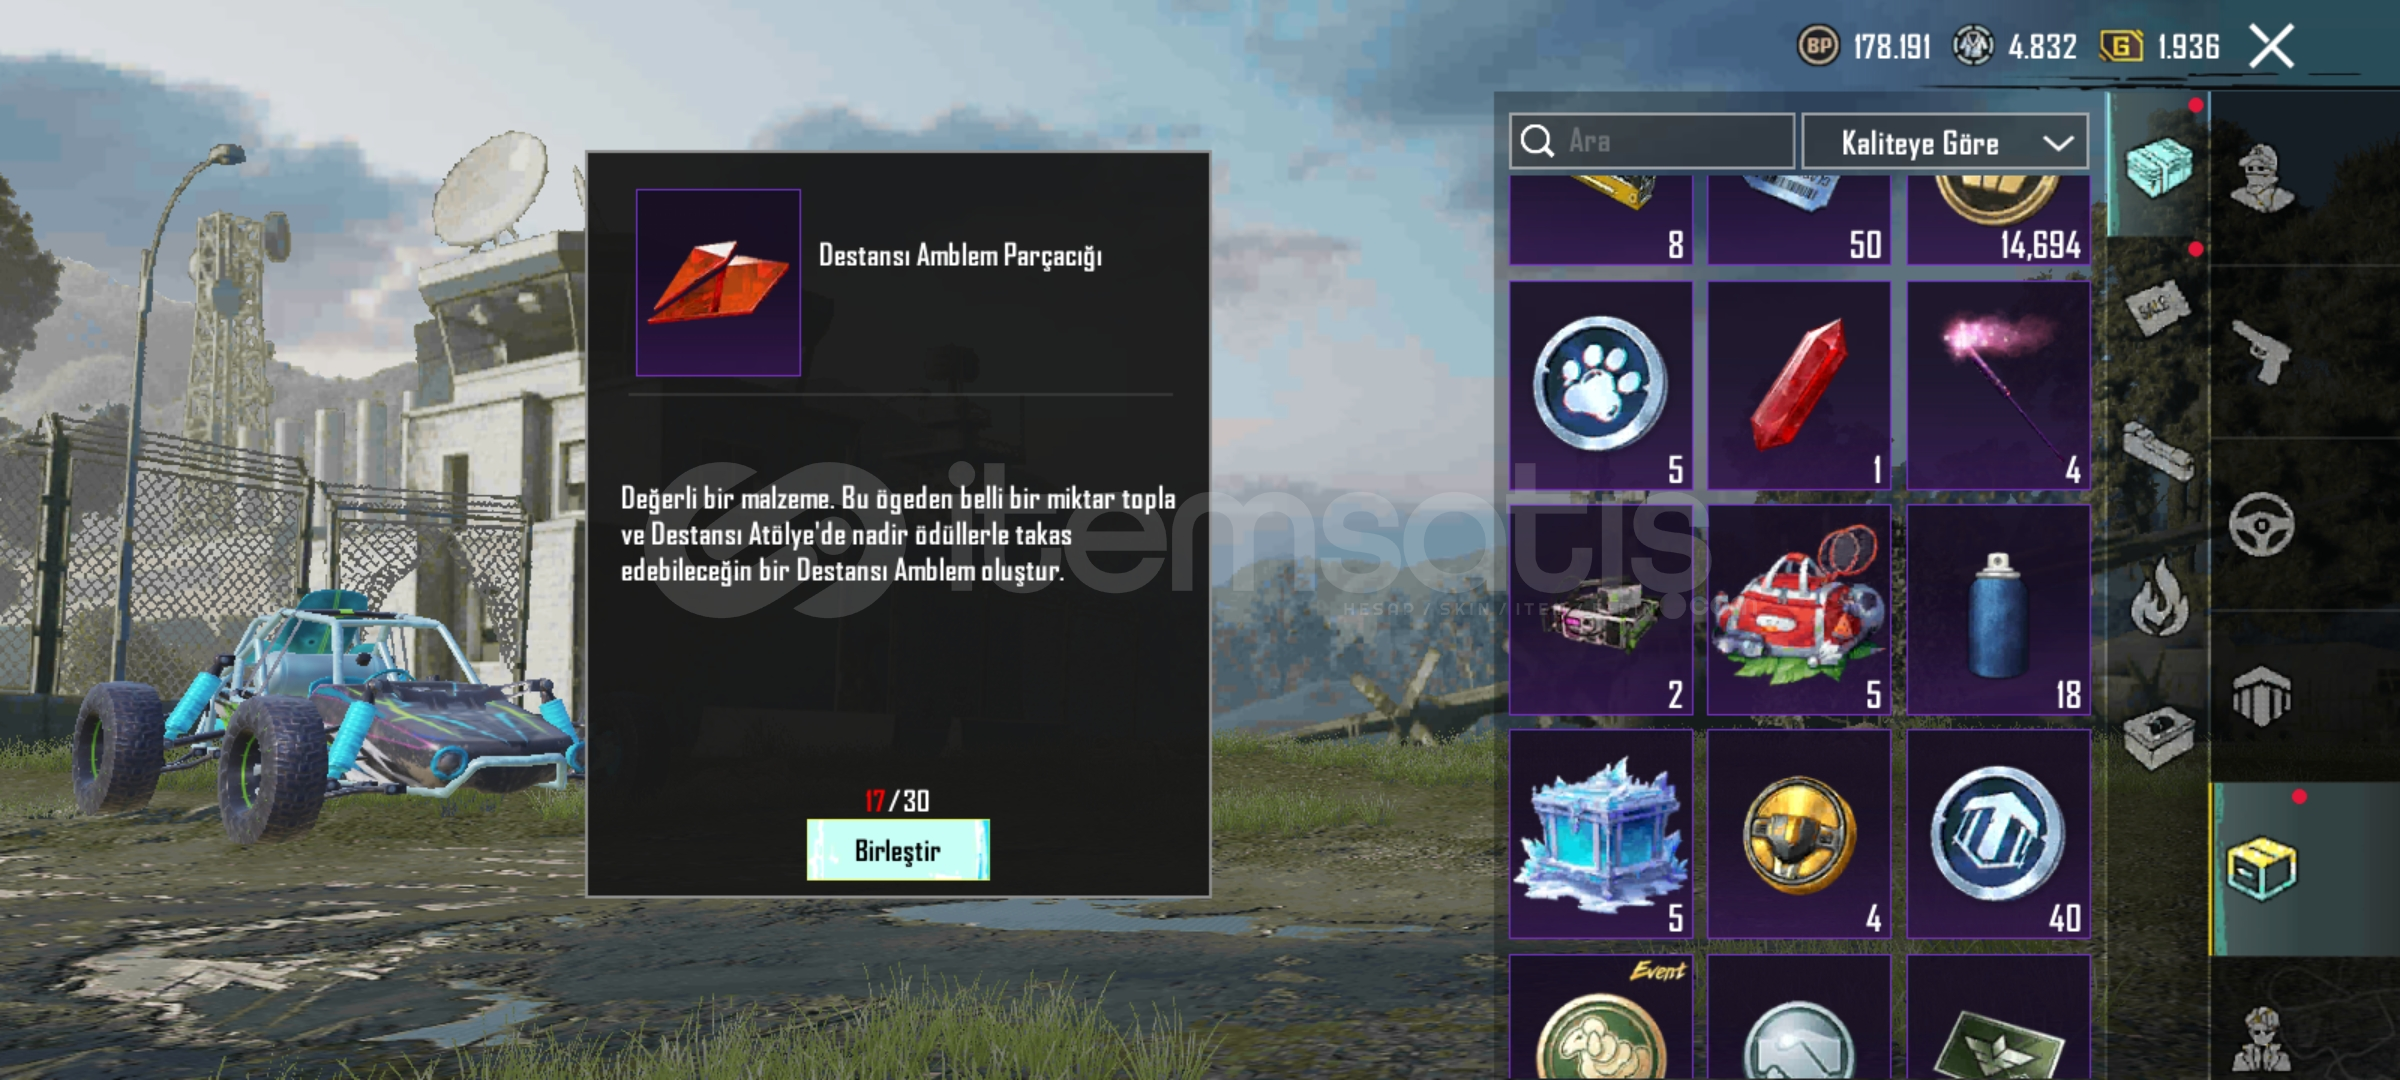Open the pistol weapons category
Screen dimensions: 2400x1080
click(x=2262, y=351)
